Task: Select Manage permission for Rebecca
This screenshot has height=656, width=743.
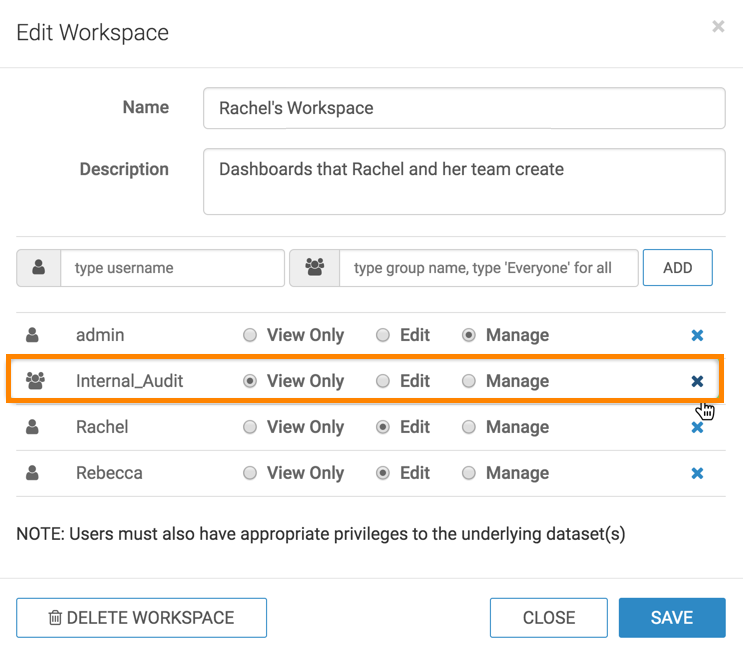Action: pos(469,473)
